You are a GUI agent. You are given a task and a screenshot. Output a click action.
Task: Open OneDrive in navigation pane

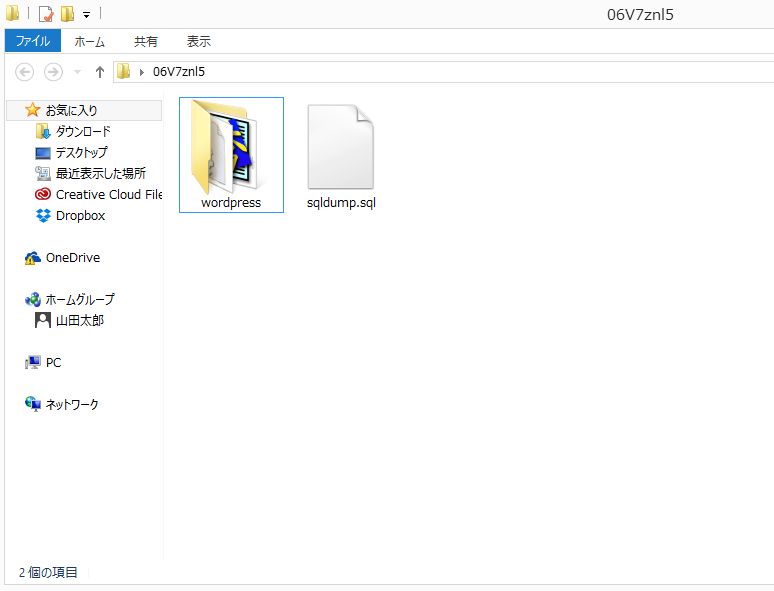73,258
